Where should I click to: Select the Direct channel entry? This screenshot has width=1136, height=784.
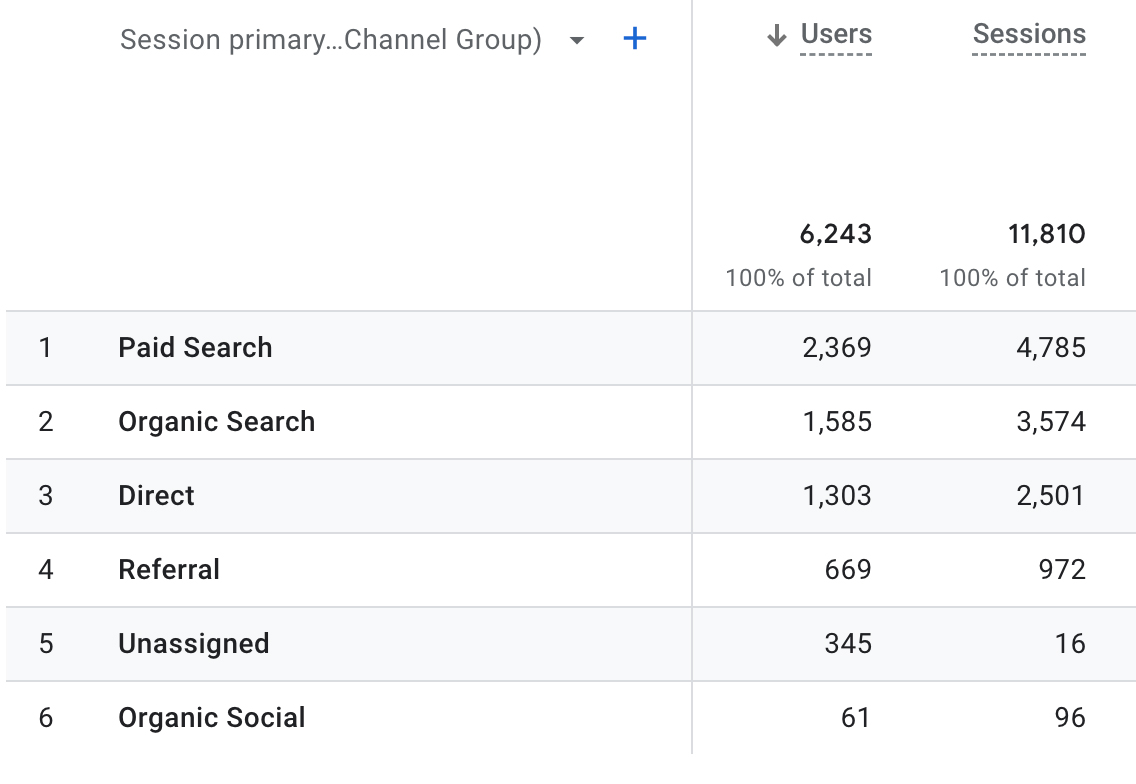pyautogui.click(x=156, y=496)
